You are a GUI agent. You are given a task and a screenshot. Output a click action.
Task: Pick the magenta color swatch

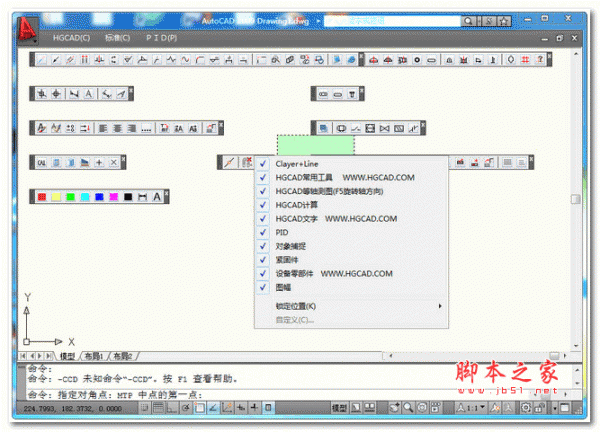pyautogui.click(x=114, y=197)
